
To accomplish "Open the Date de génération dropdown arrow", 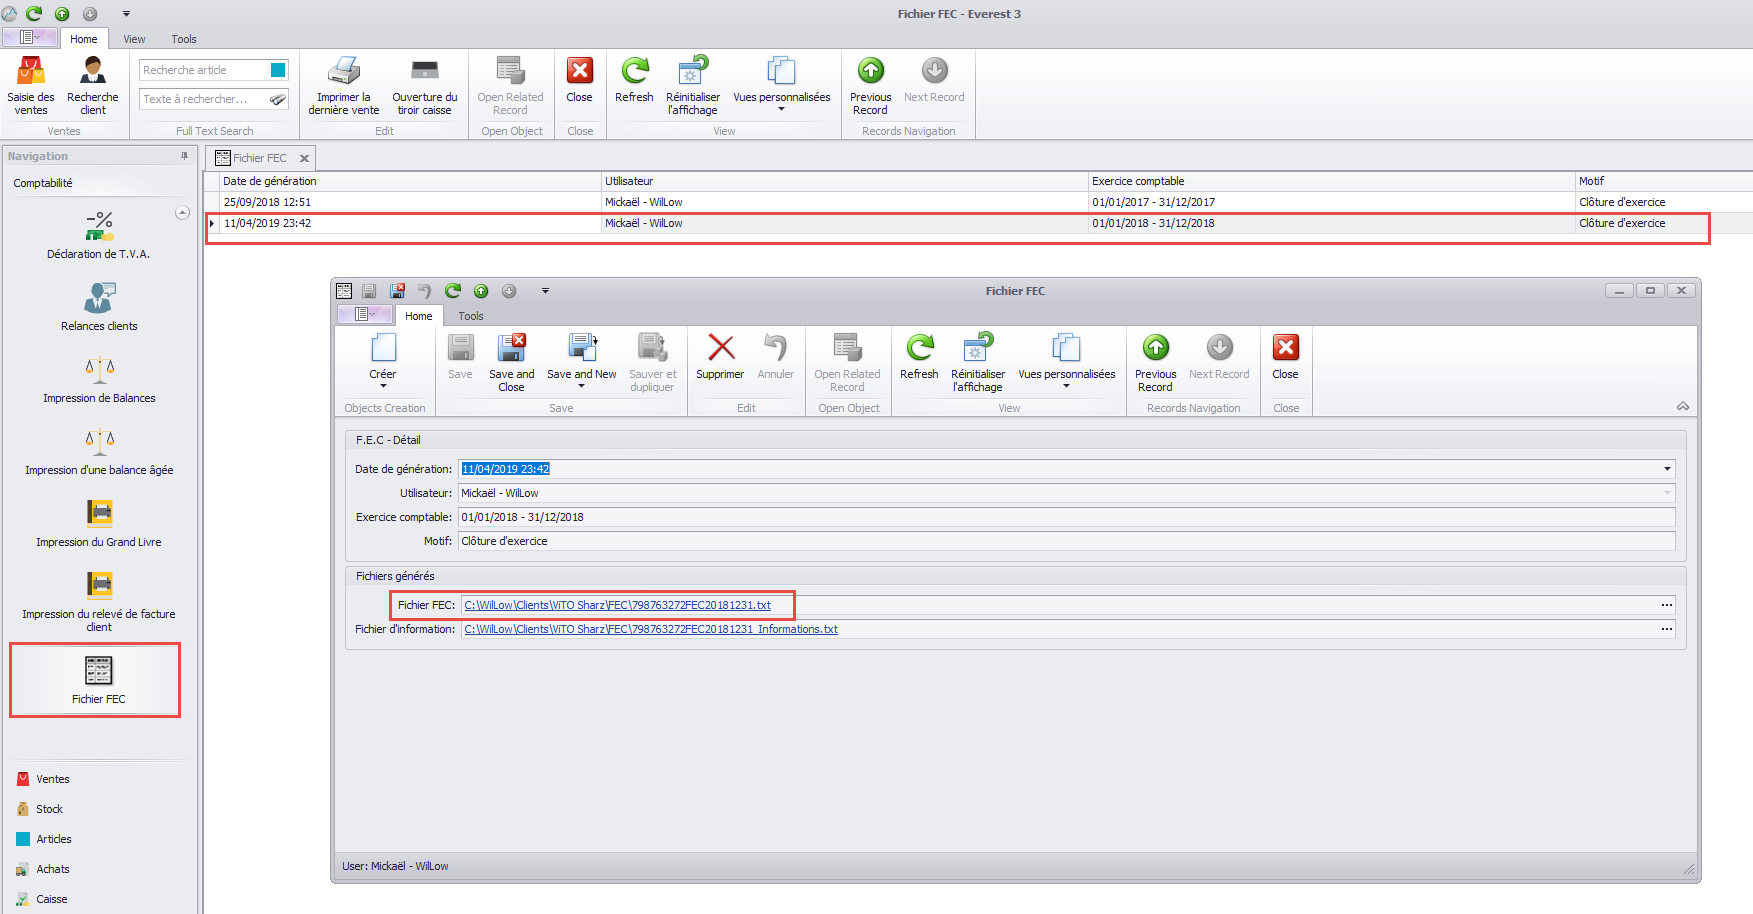I will (1667, 469).
